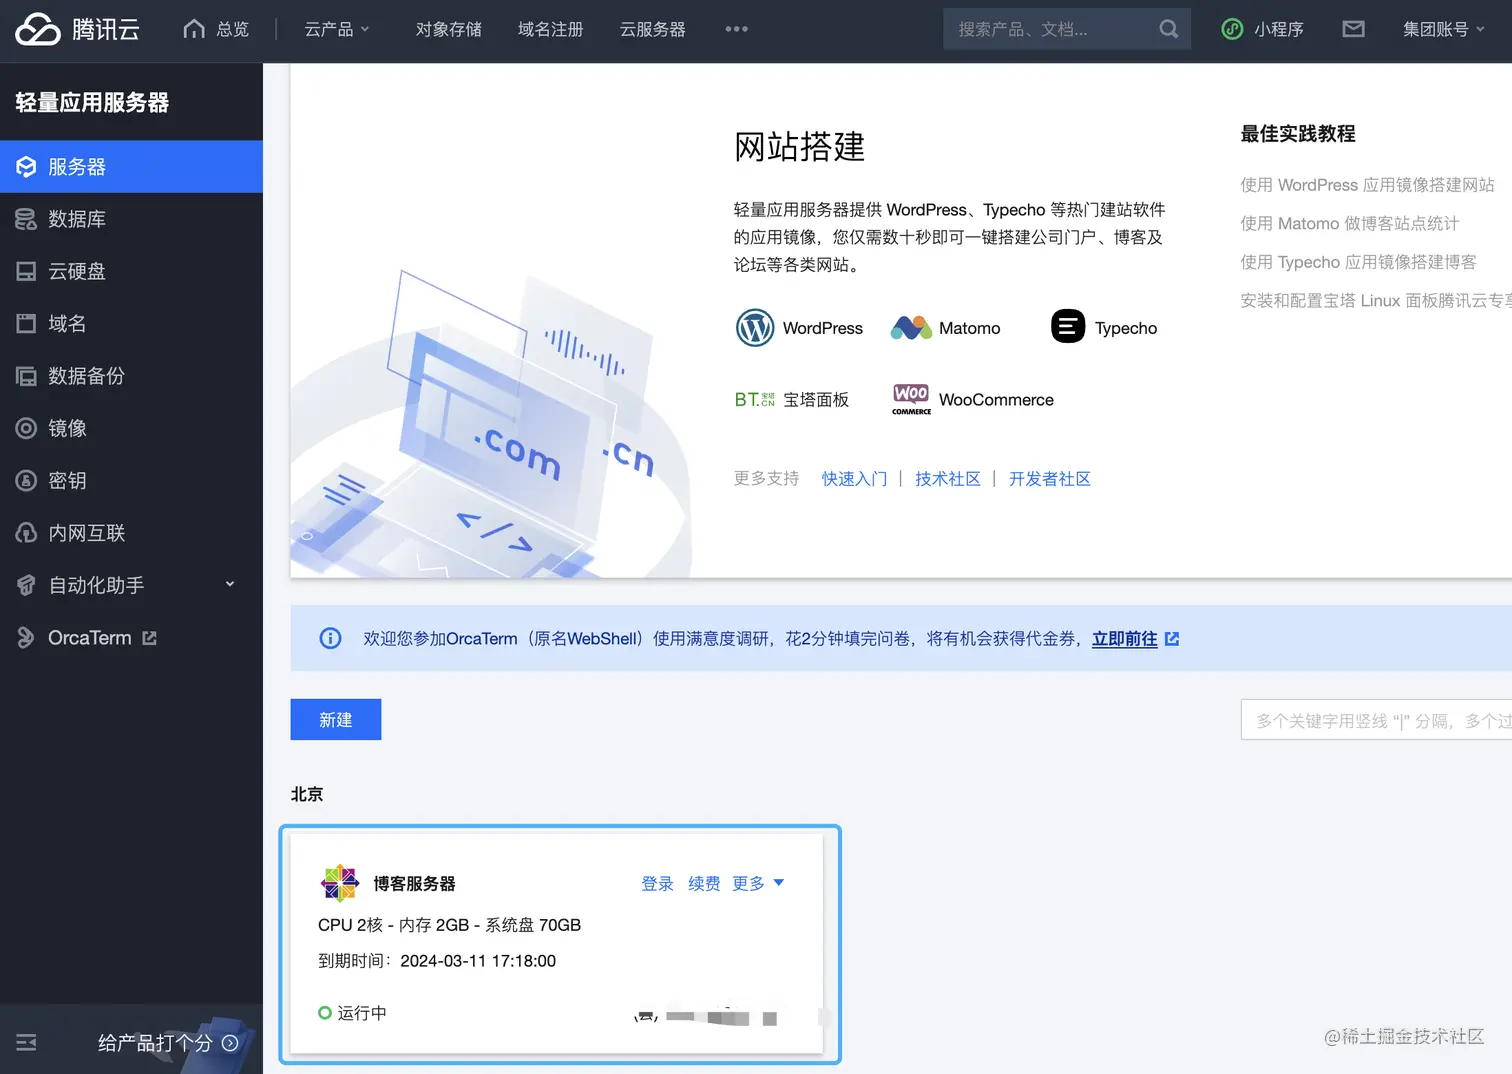The width and height of the screenshot is (1512, 1074).
Task: Select 数据库 in the sidebar
Action: [131, 219]
